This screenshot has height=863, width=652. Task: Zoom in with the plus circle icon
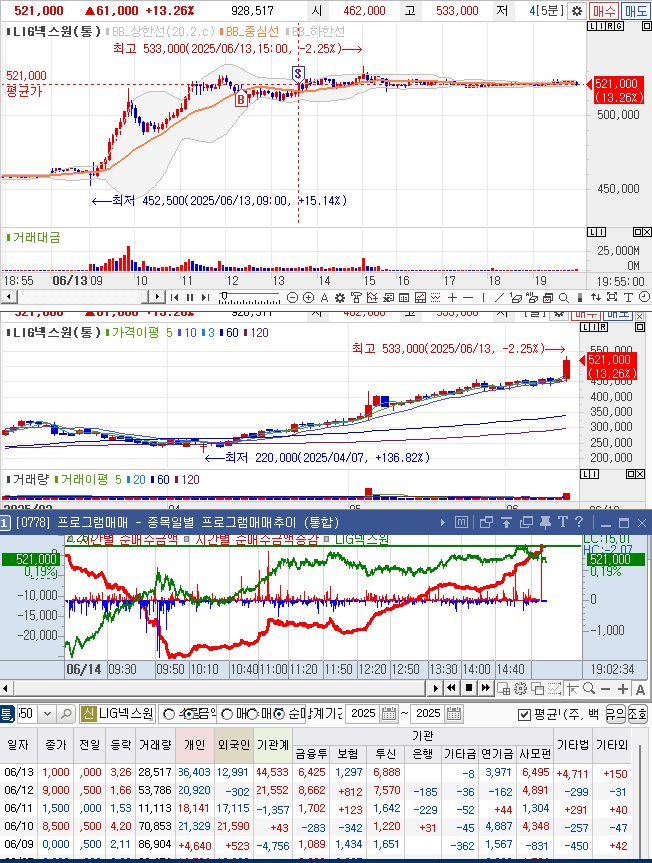coord(309,298)
